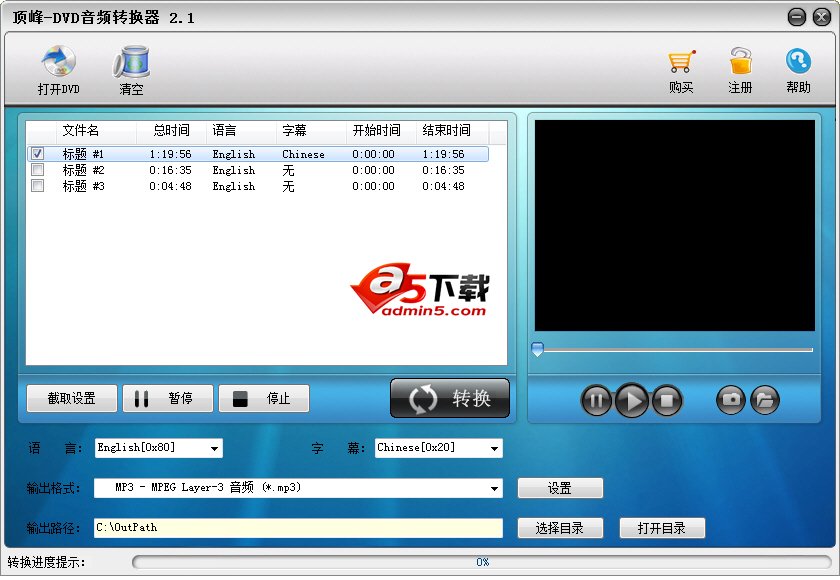The width and height of the screenshot is (840, 580).
Task: Click 选择目录 to choose folder
Action: [x=560, y=528]
